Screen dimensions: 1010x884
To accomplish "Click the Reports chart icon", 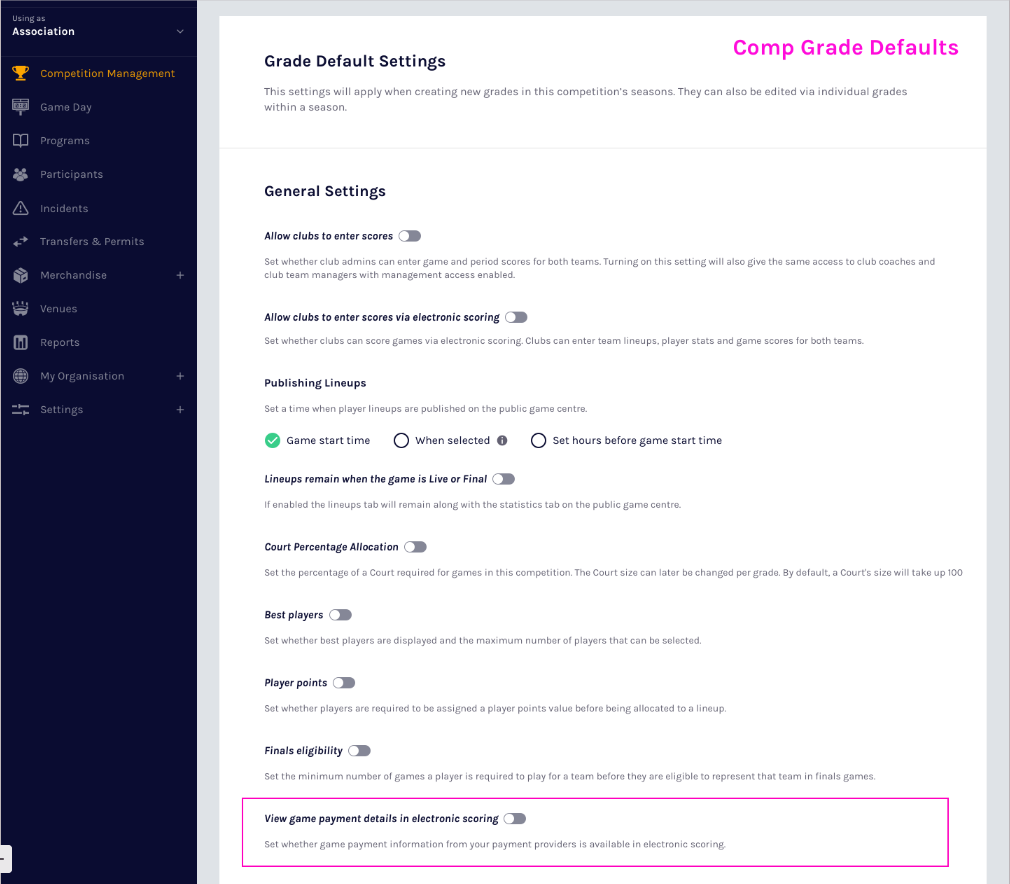I will [20, 343].
